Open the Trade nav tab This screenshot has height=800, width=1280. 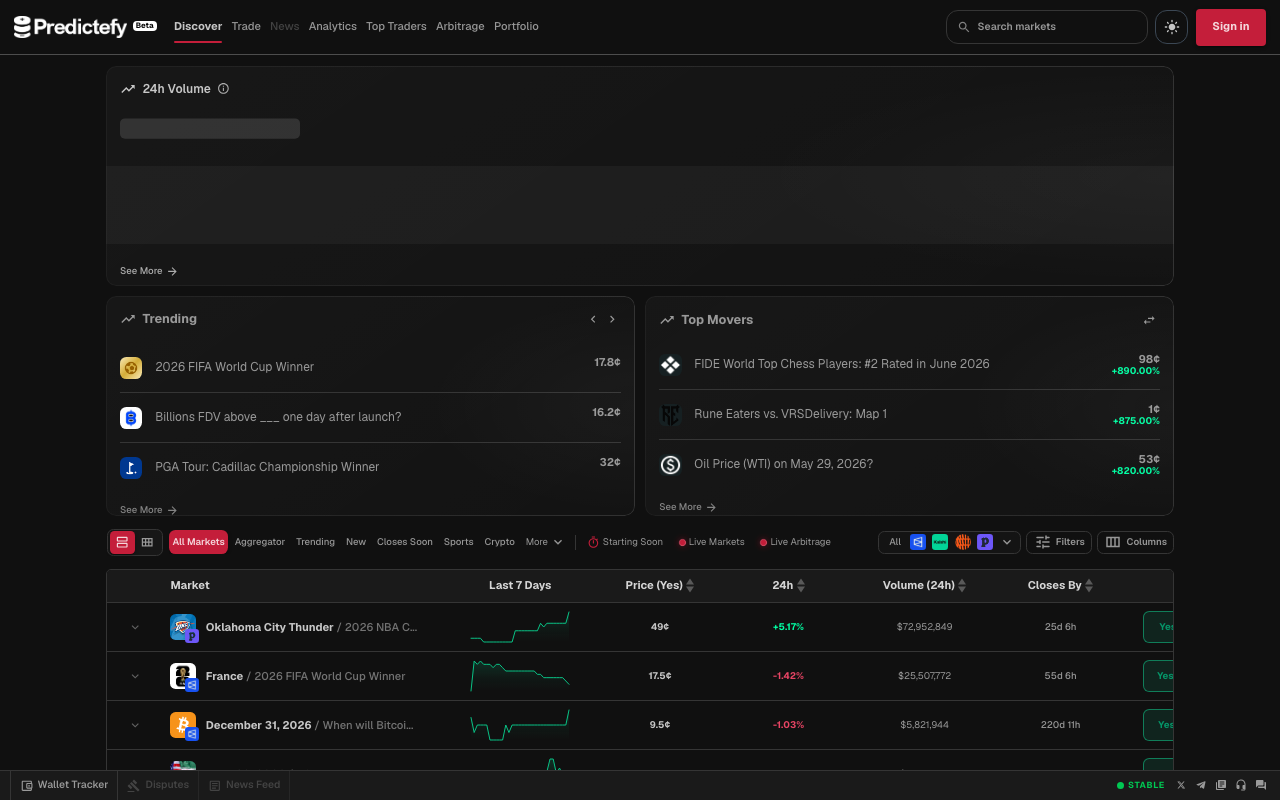coord(246,27)
